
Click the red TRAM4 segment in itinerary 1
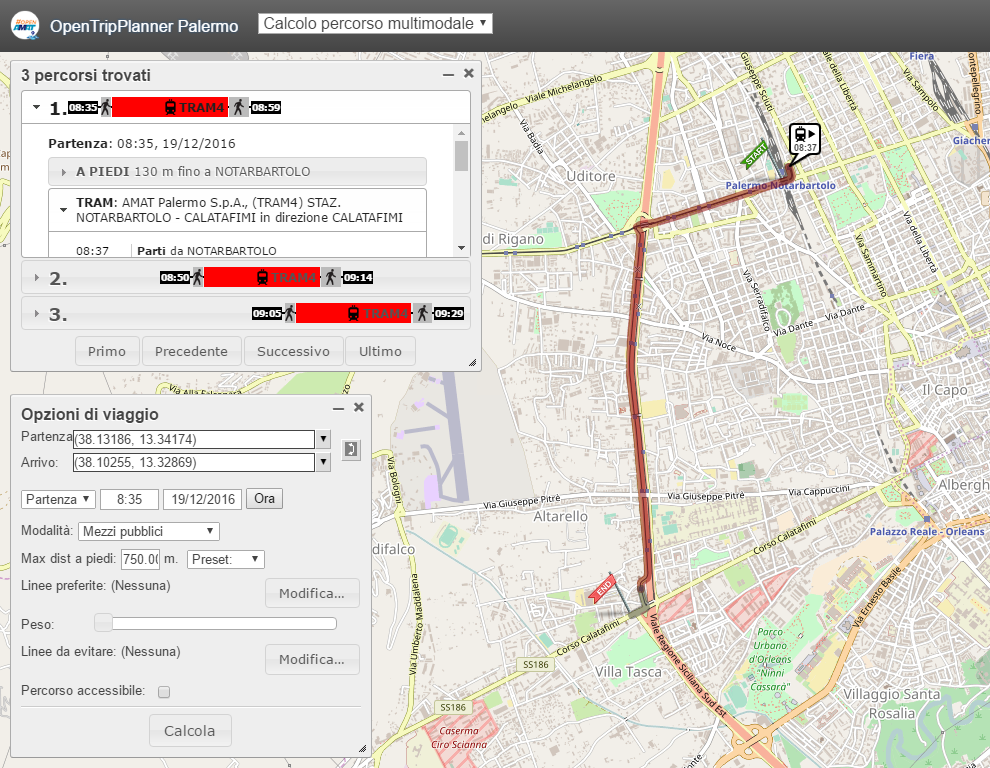click(x=170, y=107)
